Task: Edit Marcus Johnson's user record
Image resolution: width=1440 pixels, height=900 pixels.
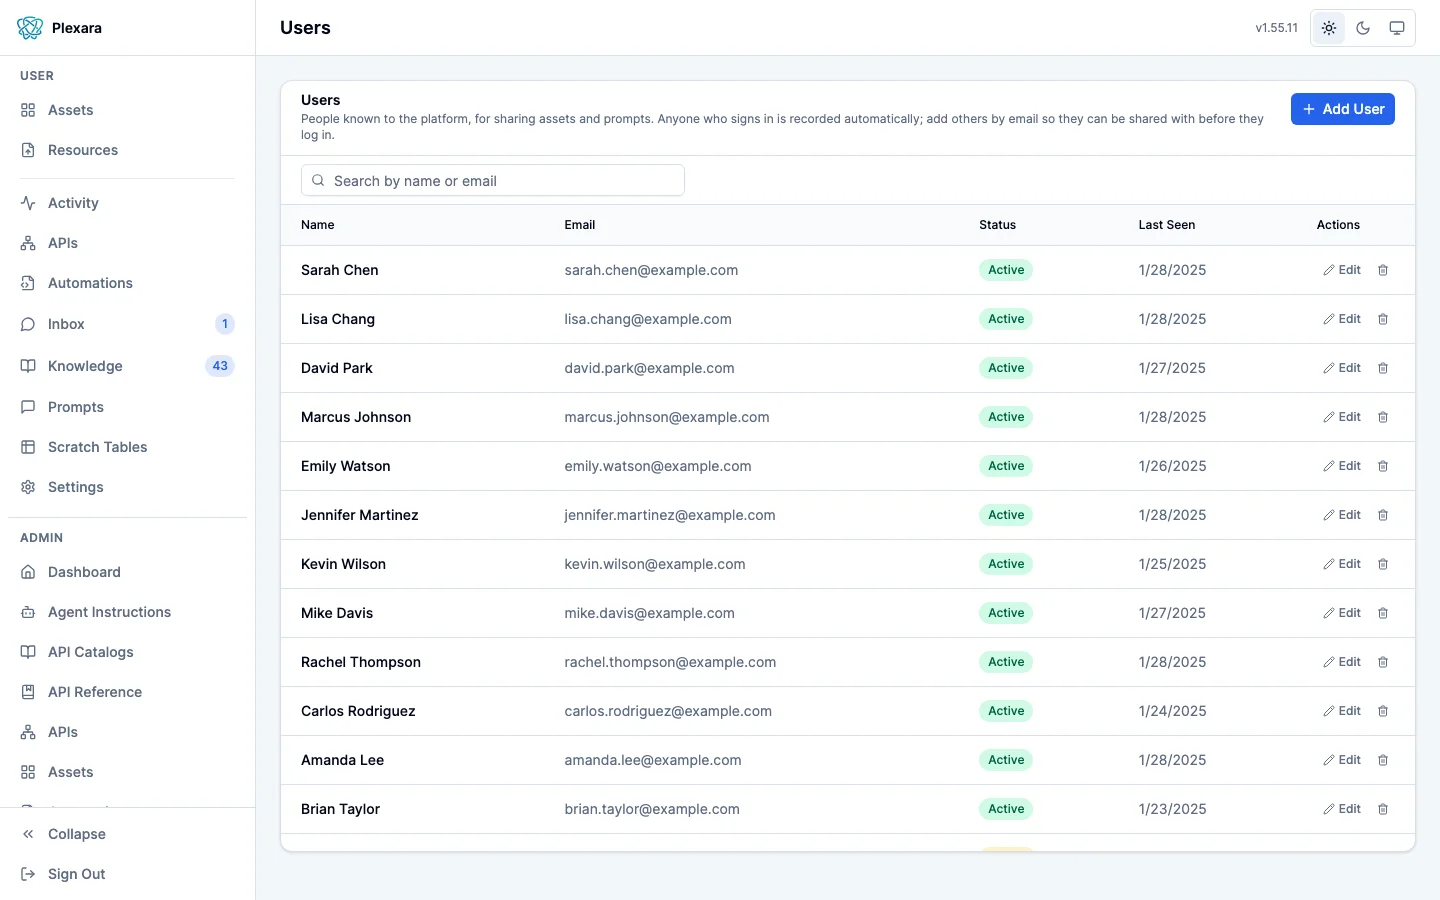Action: click(1342, 417)
